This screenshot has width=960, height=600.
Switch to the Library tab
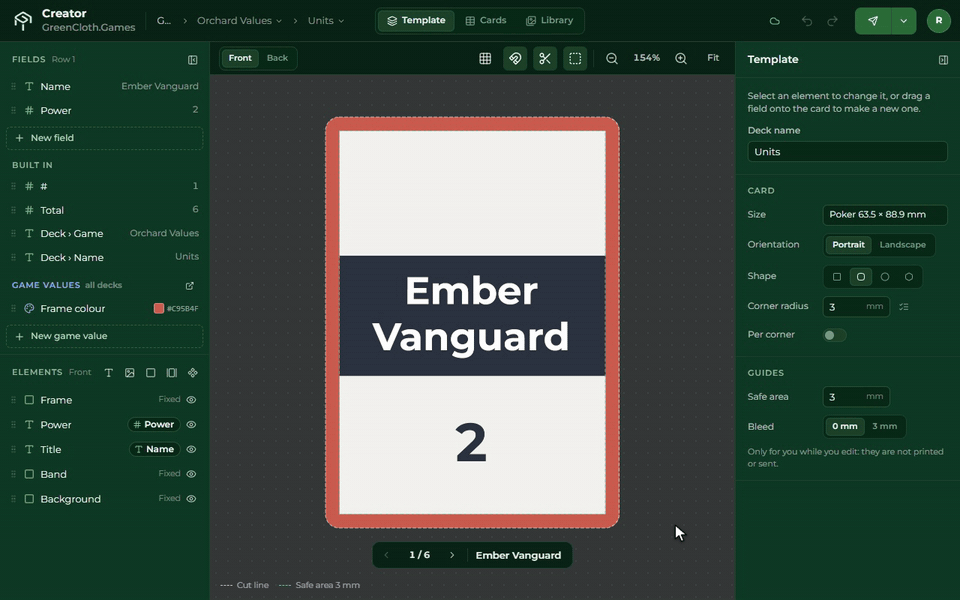tap(549, 21)
